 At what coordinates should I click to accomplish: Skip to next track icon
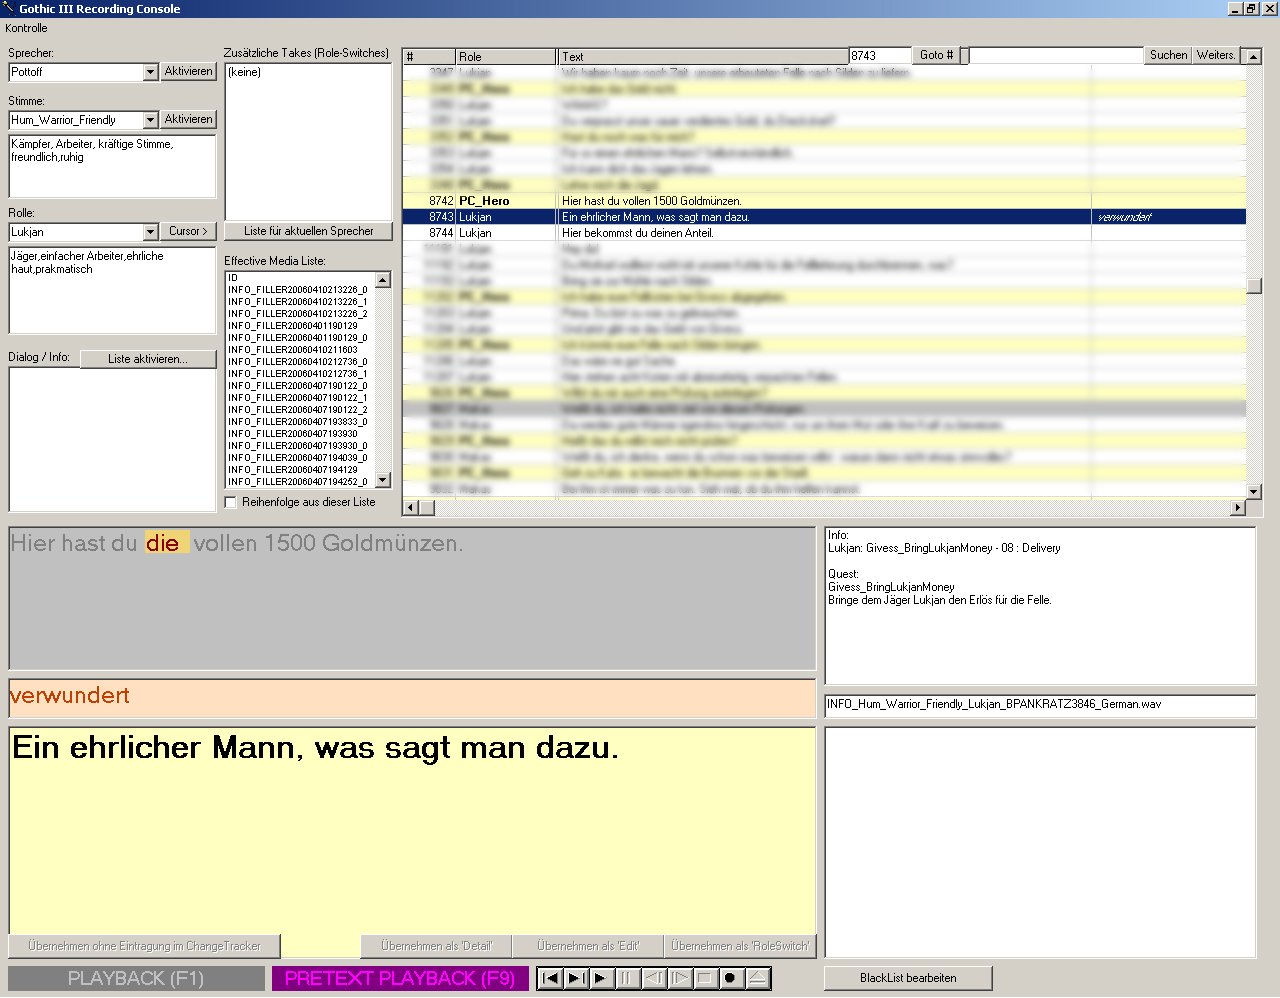click(575, 978)
